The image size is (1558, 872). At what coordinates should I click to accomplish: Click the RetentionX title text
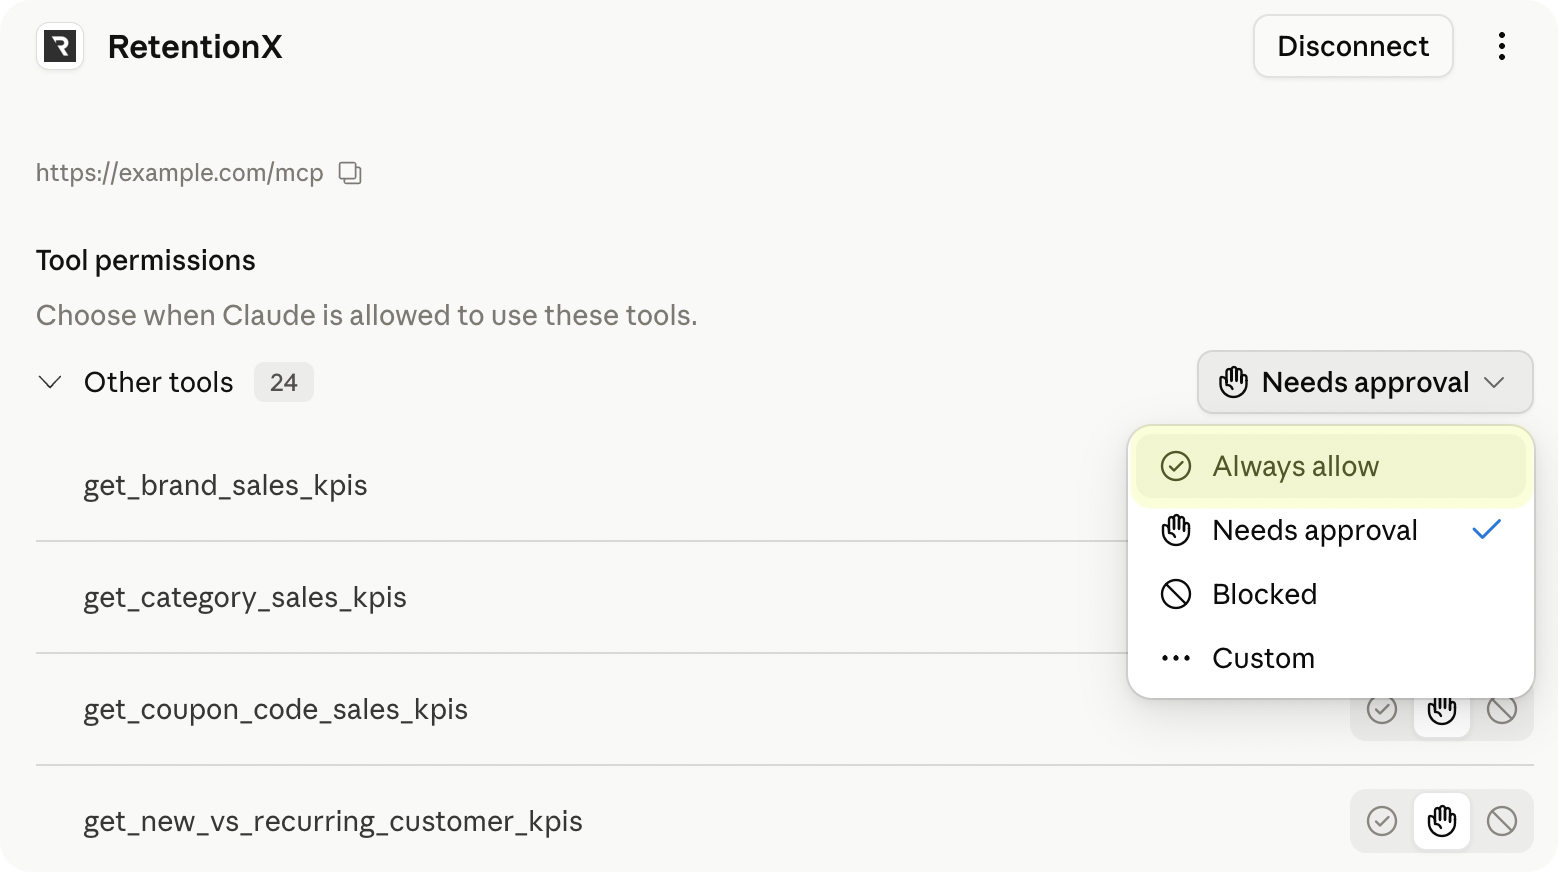195,47
